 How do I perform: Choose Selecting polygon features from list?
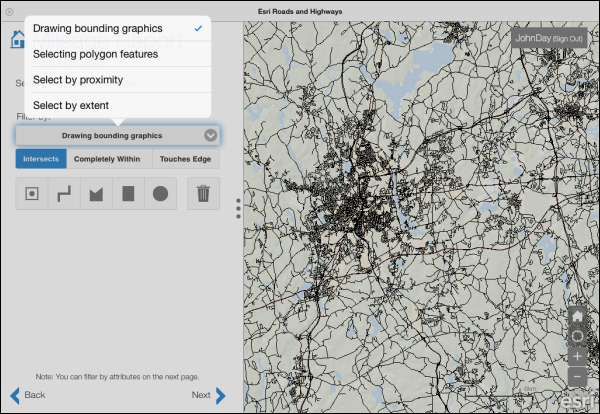(96, 54)
